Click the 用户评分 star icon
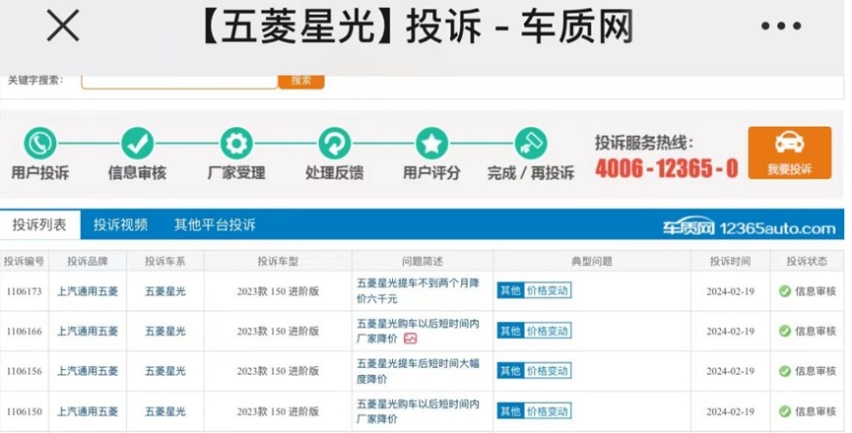The image size is (852, 433). (431, 143)
